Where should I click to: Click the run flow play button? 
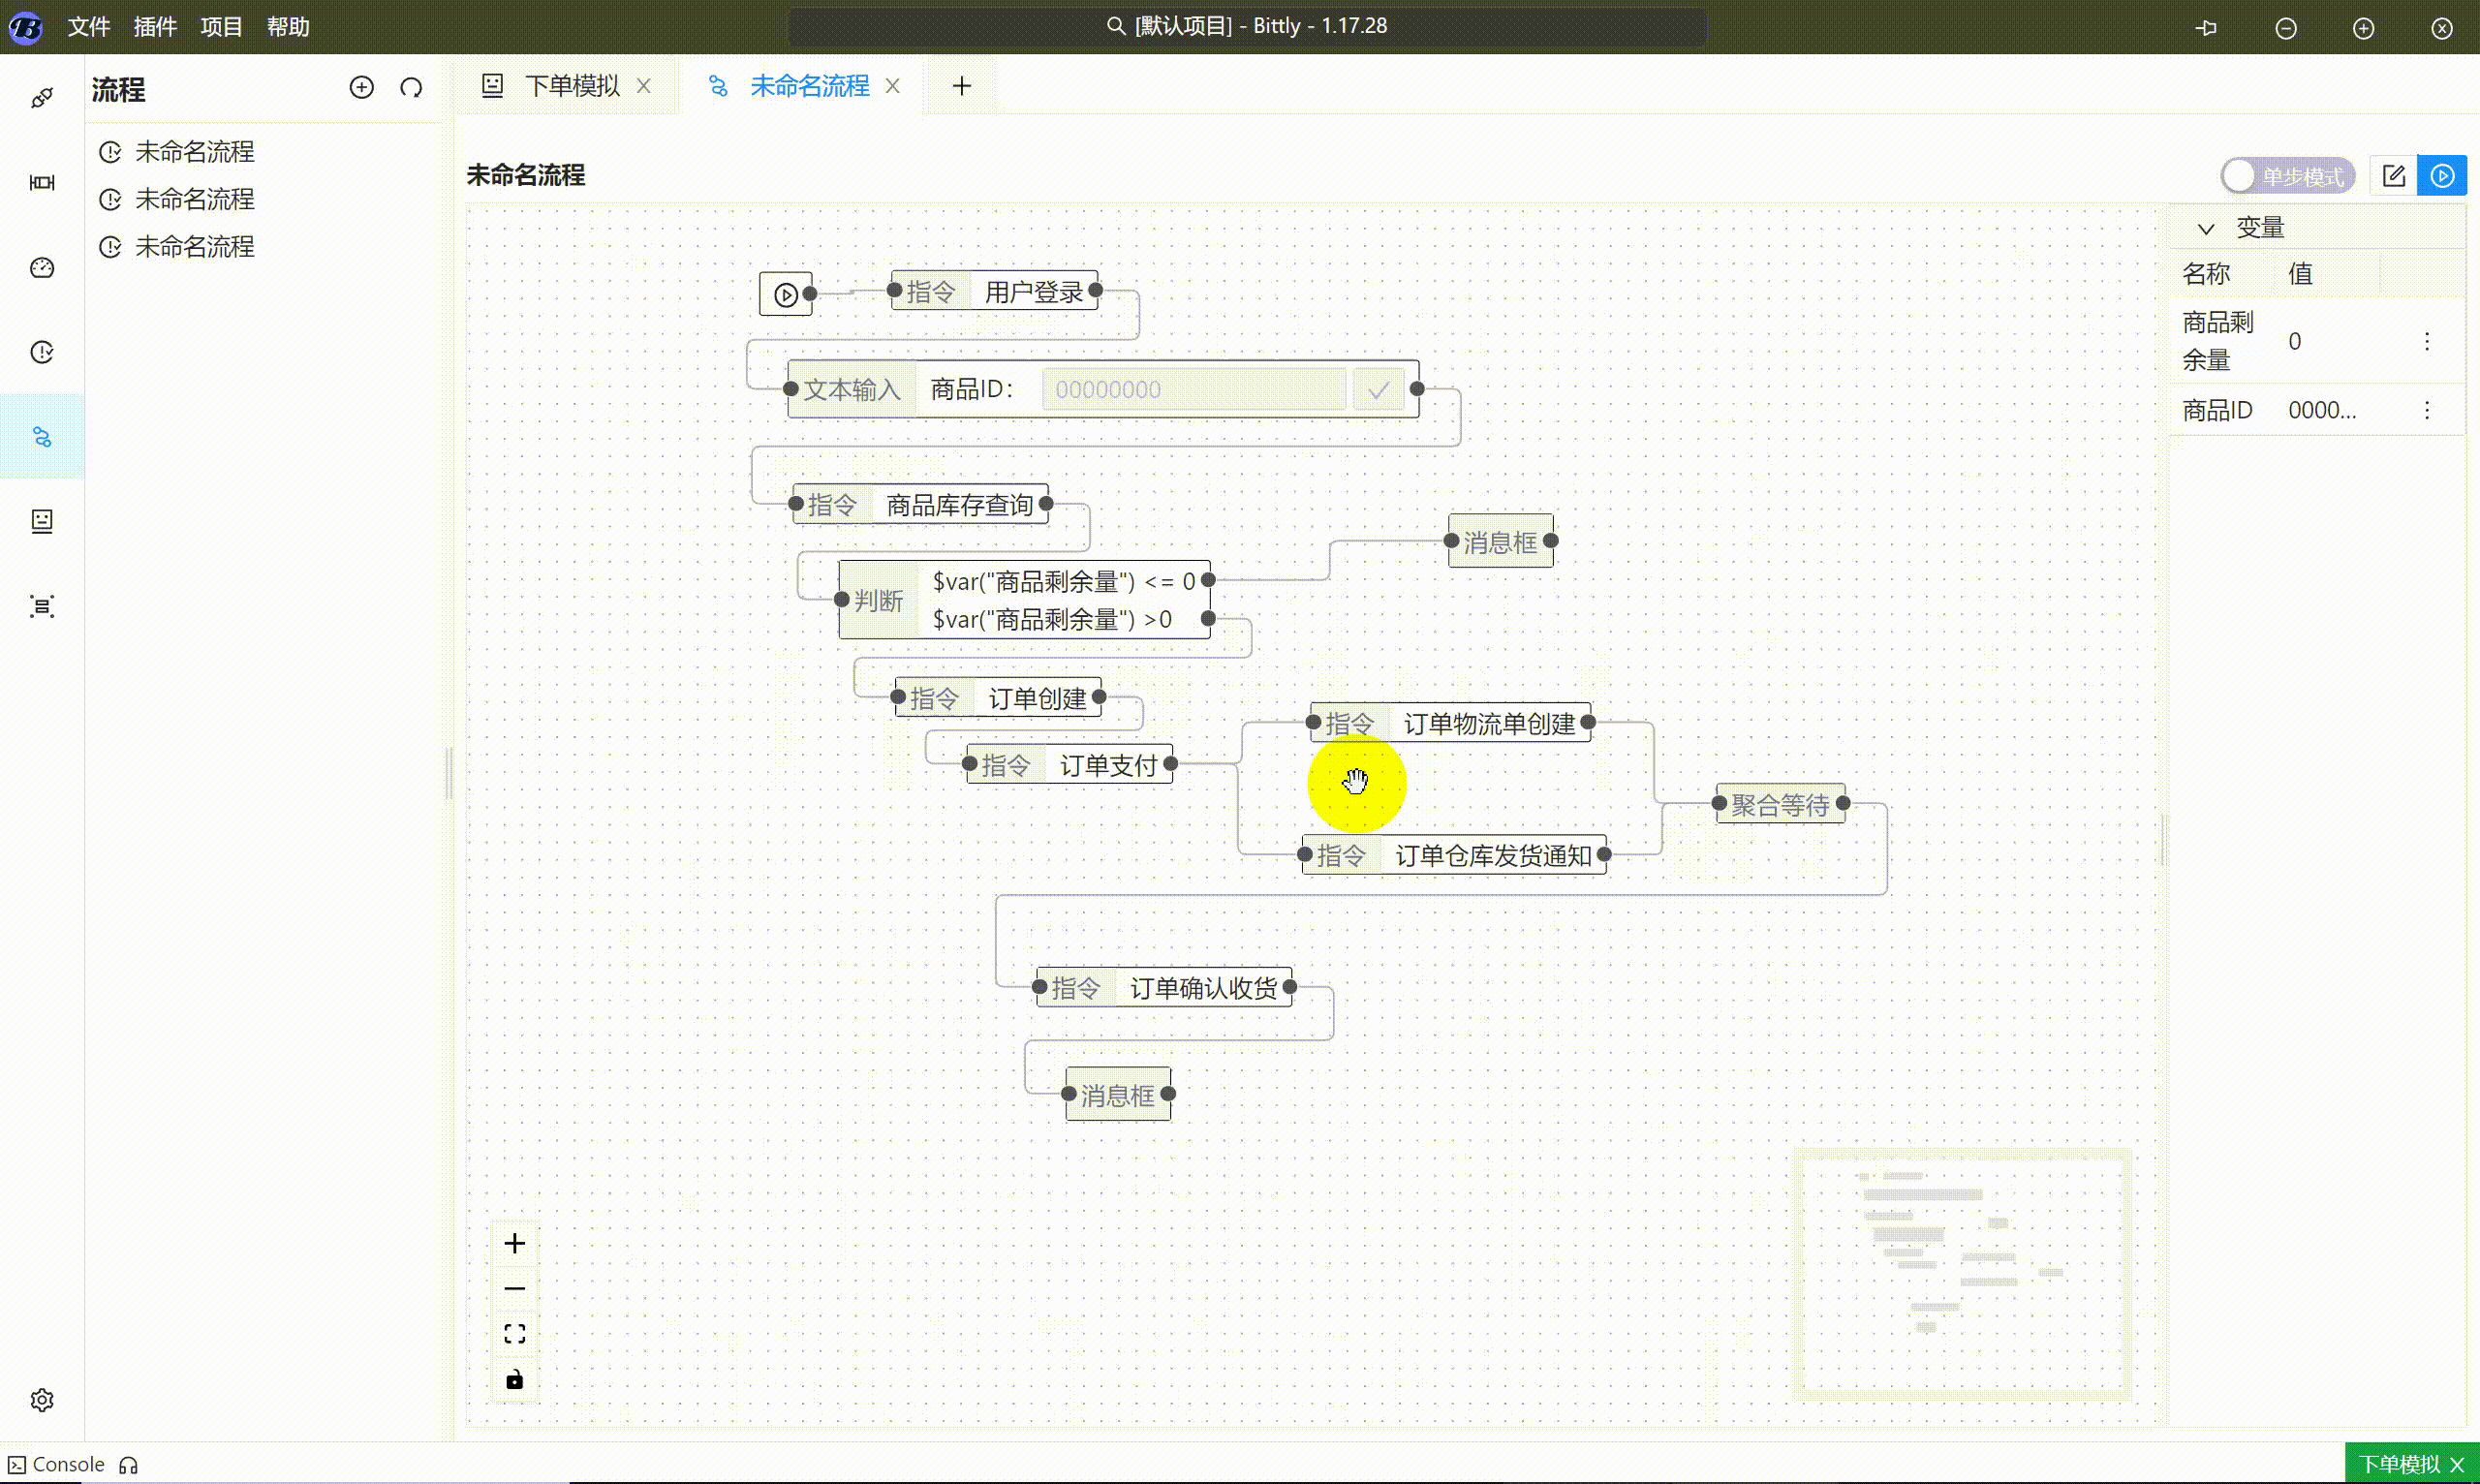[x=2441, y=176]
